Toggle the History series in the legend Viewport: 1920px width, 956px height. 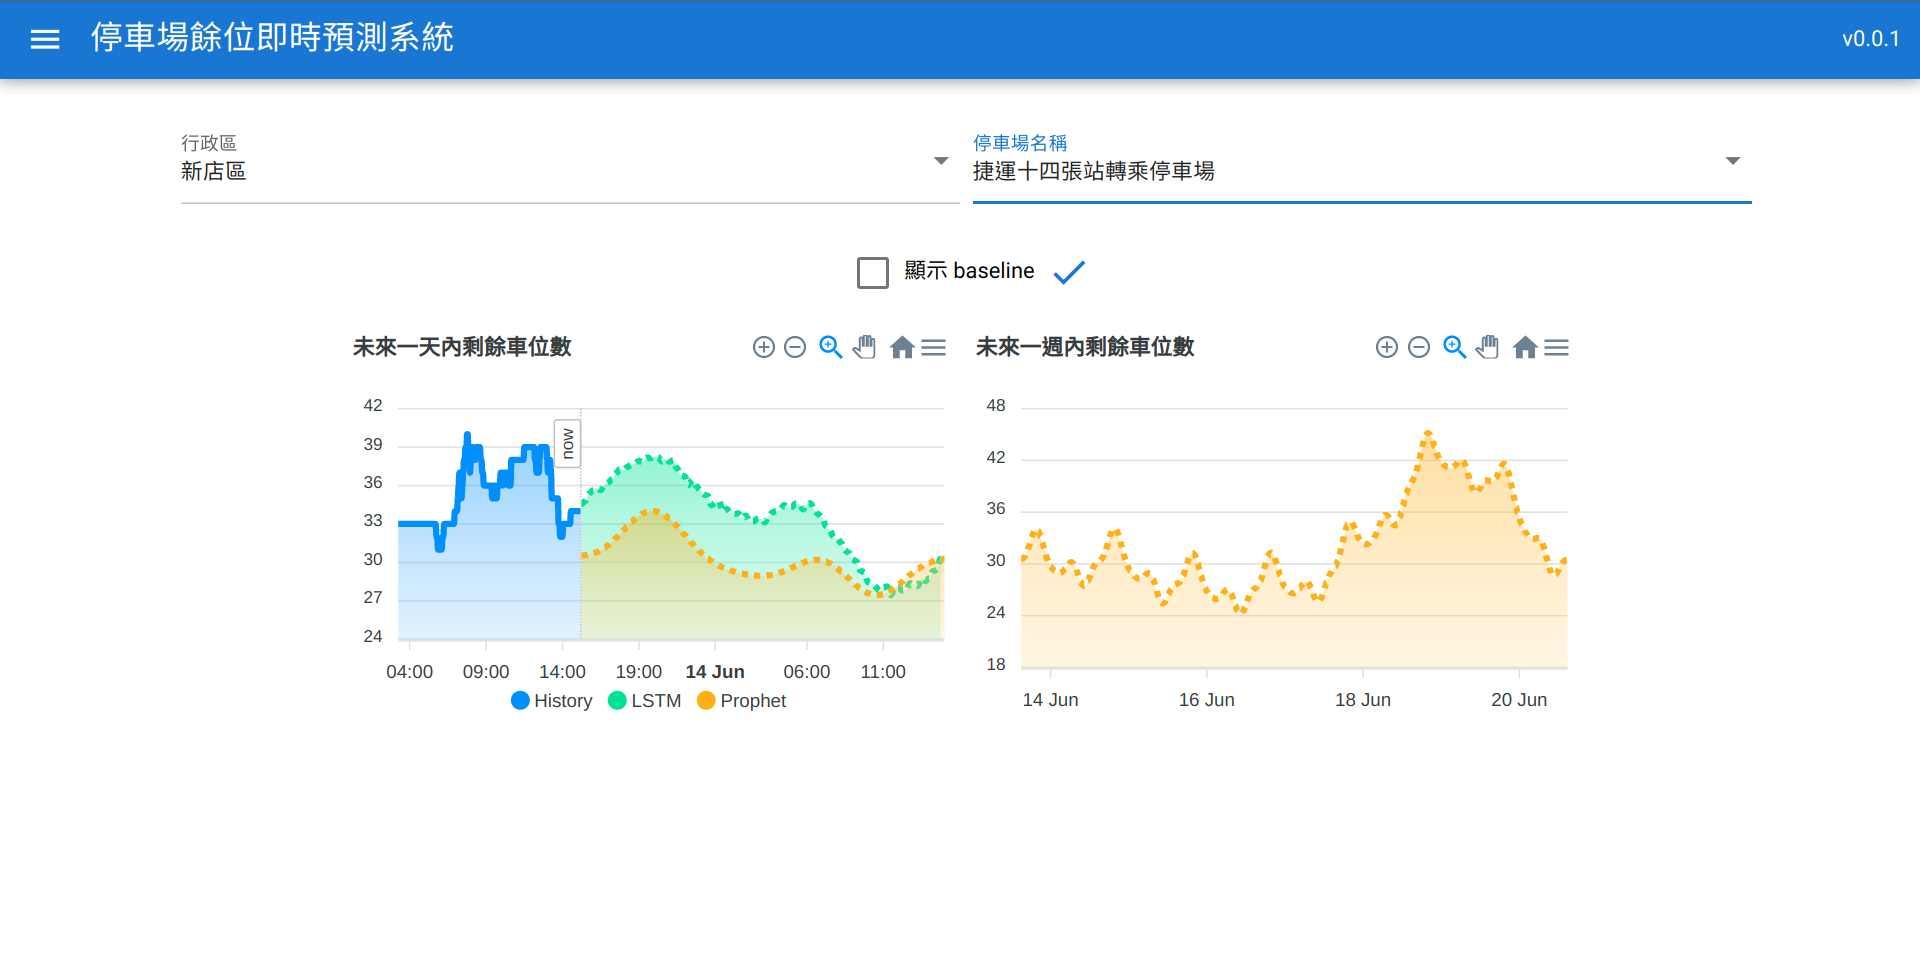[551, 701]
